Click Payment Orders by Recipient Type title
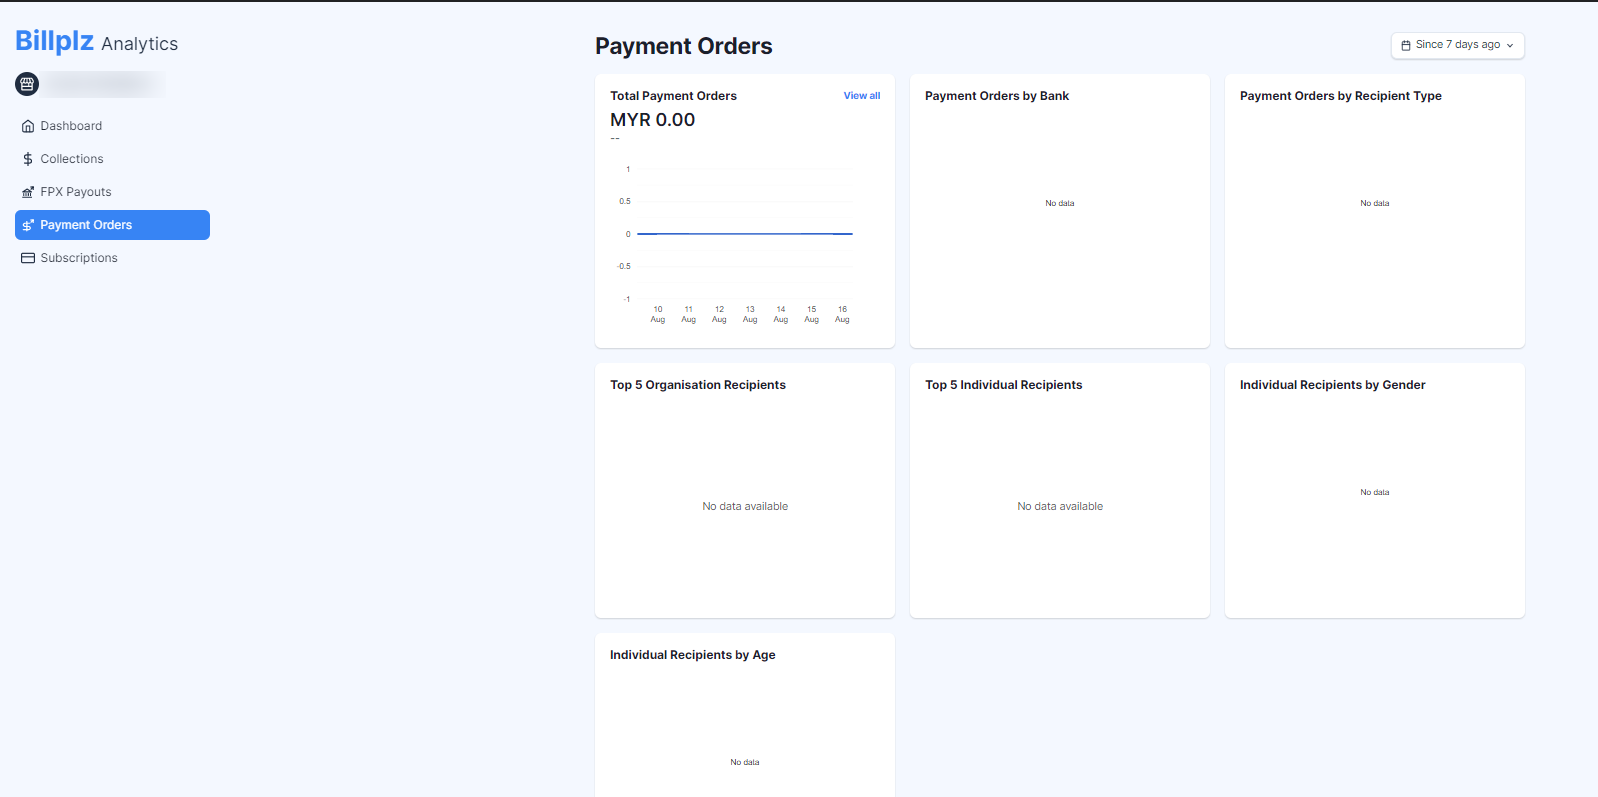The image size is (1598, 797). pos(1341,96)
